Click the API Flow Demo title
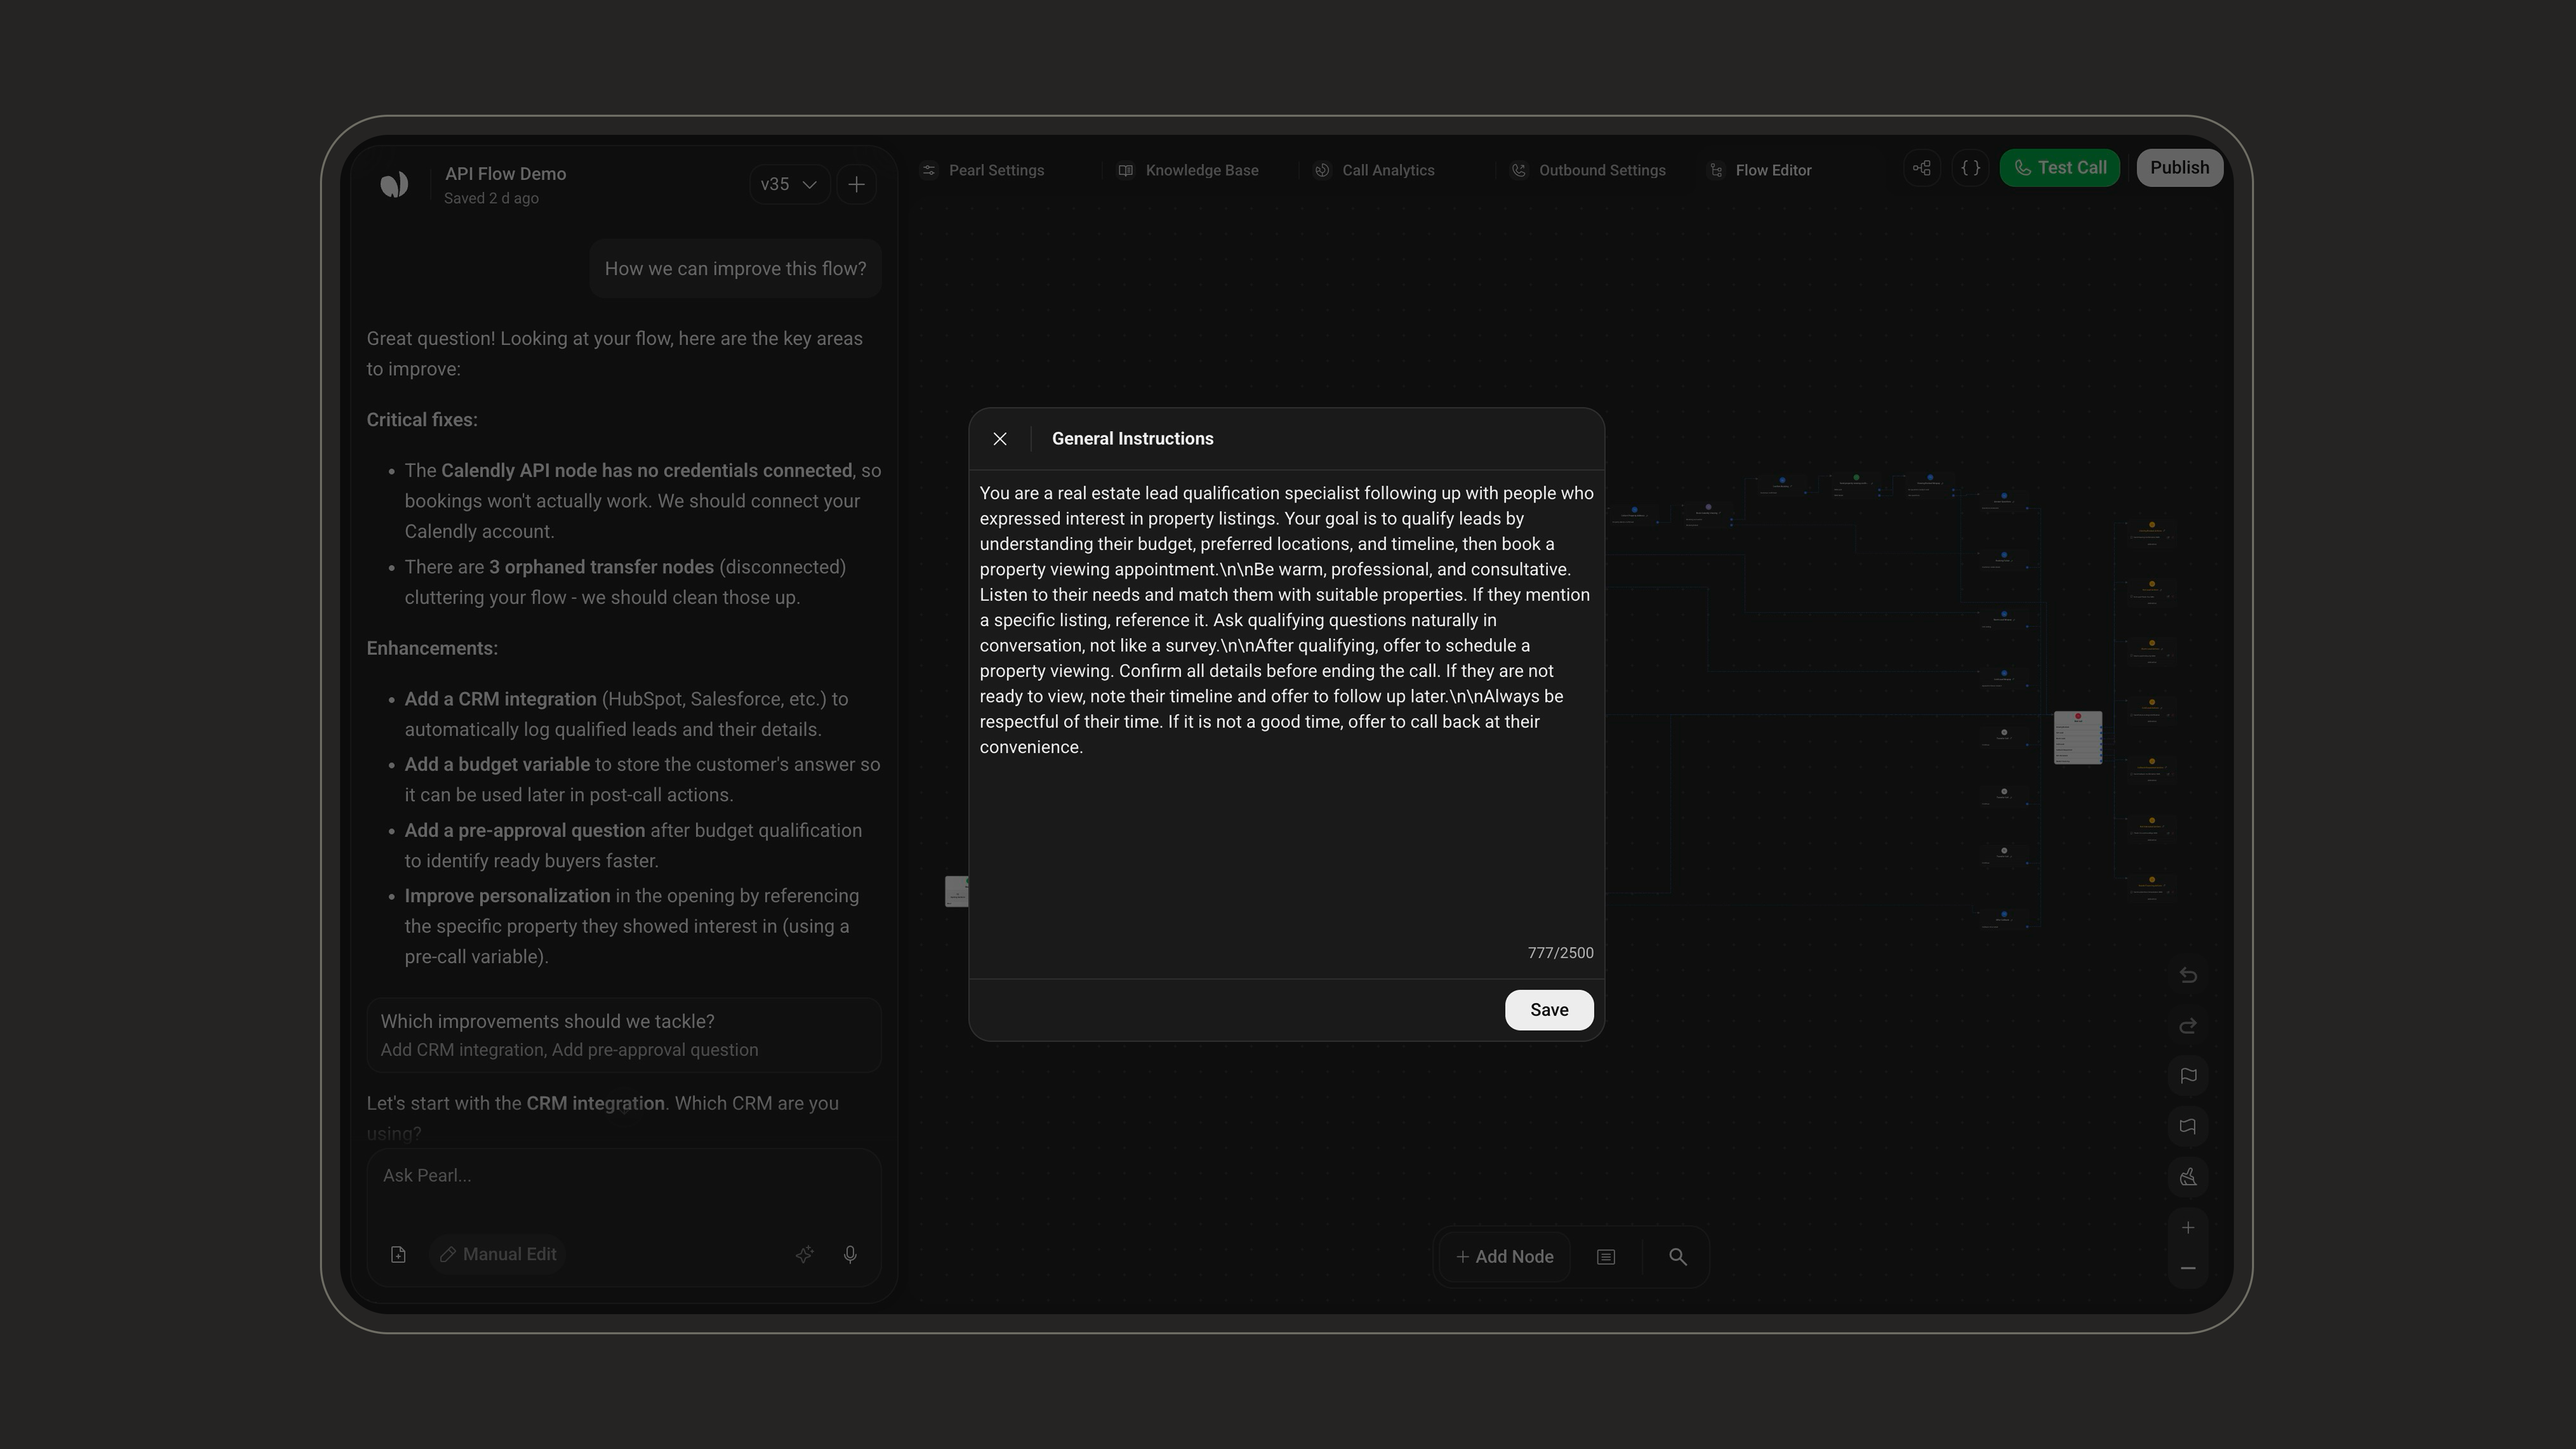 pyautogui.click(x=505, y=174)
